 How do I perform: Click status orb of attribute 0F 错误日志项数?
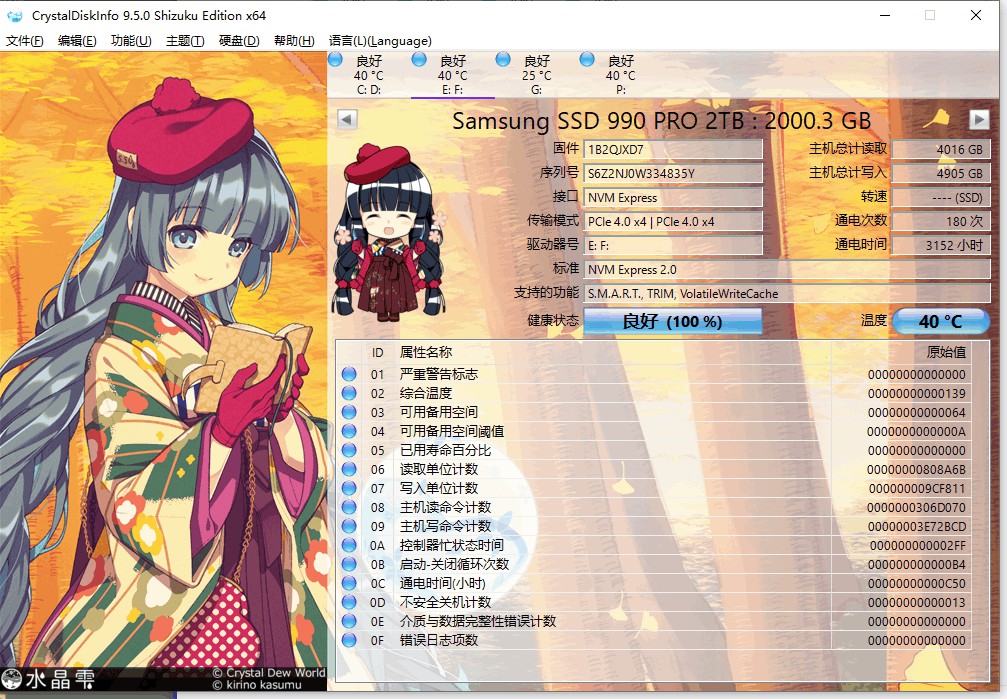(x=349, y=640)
